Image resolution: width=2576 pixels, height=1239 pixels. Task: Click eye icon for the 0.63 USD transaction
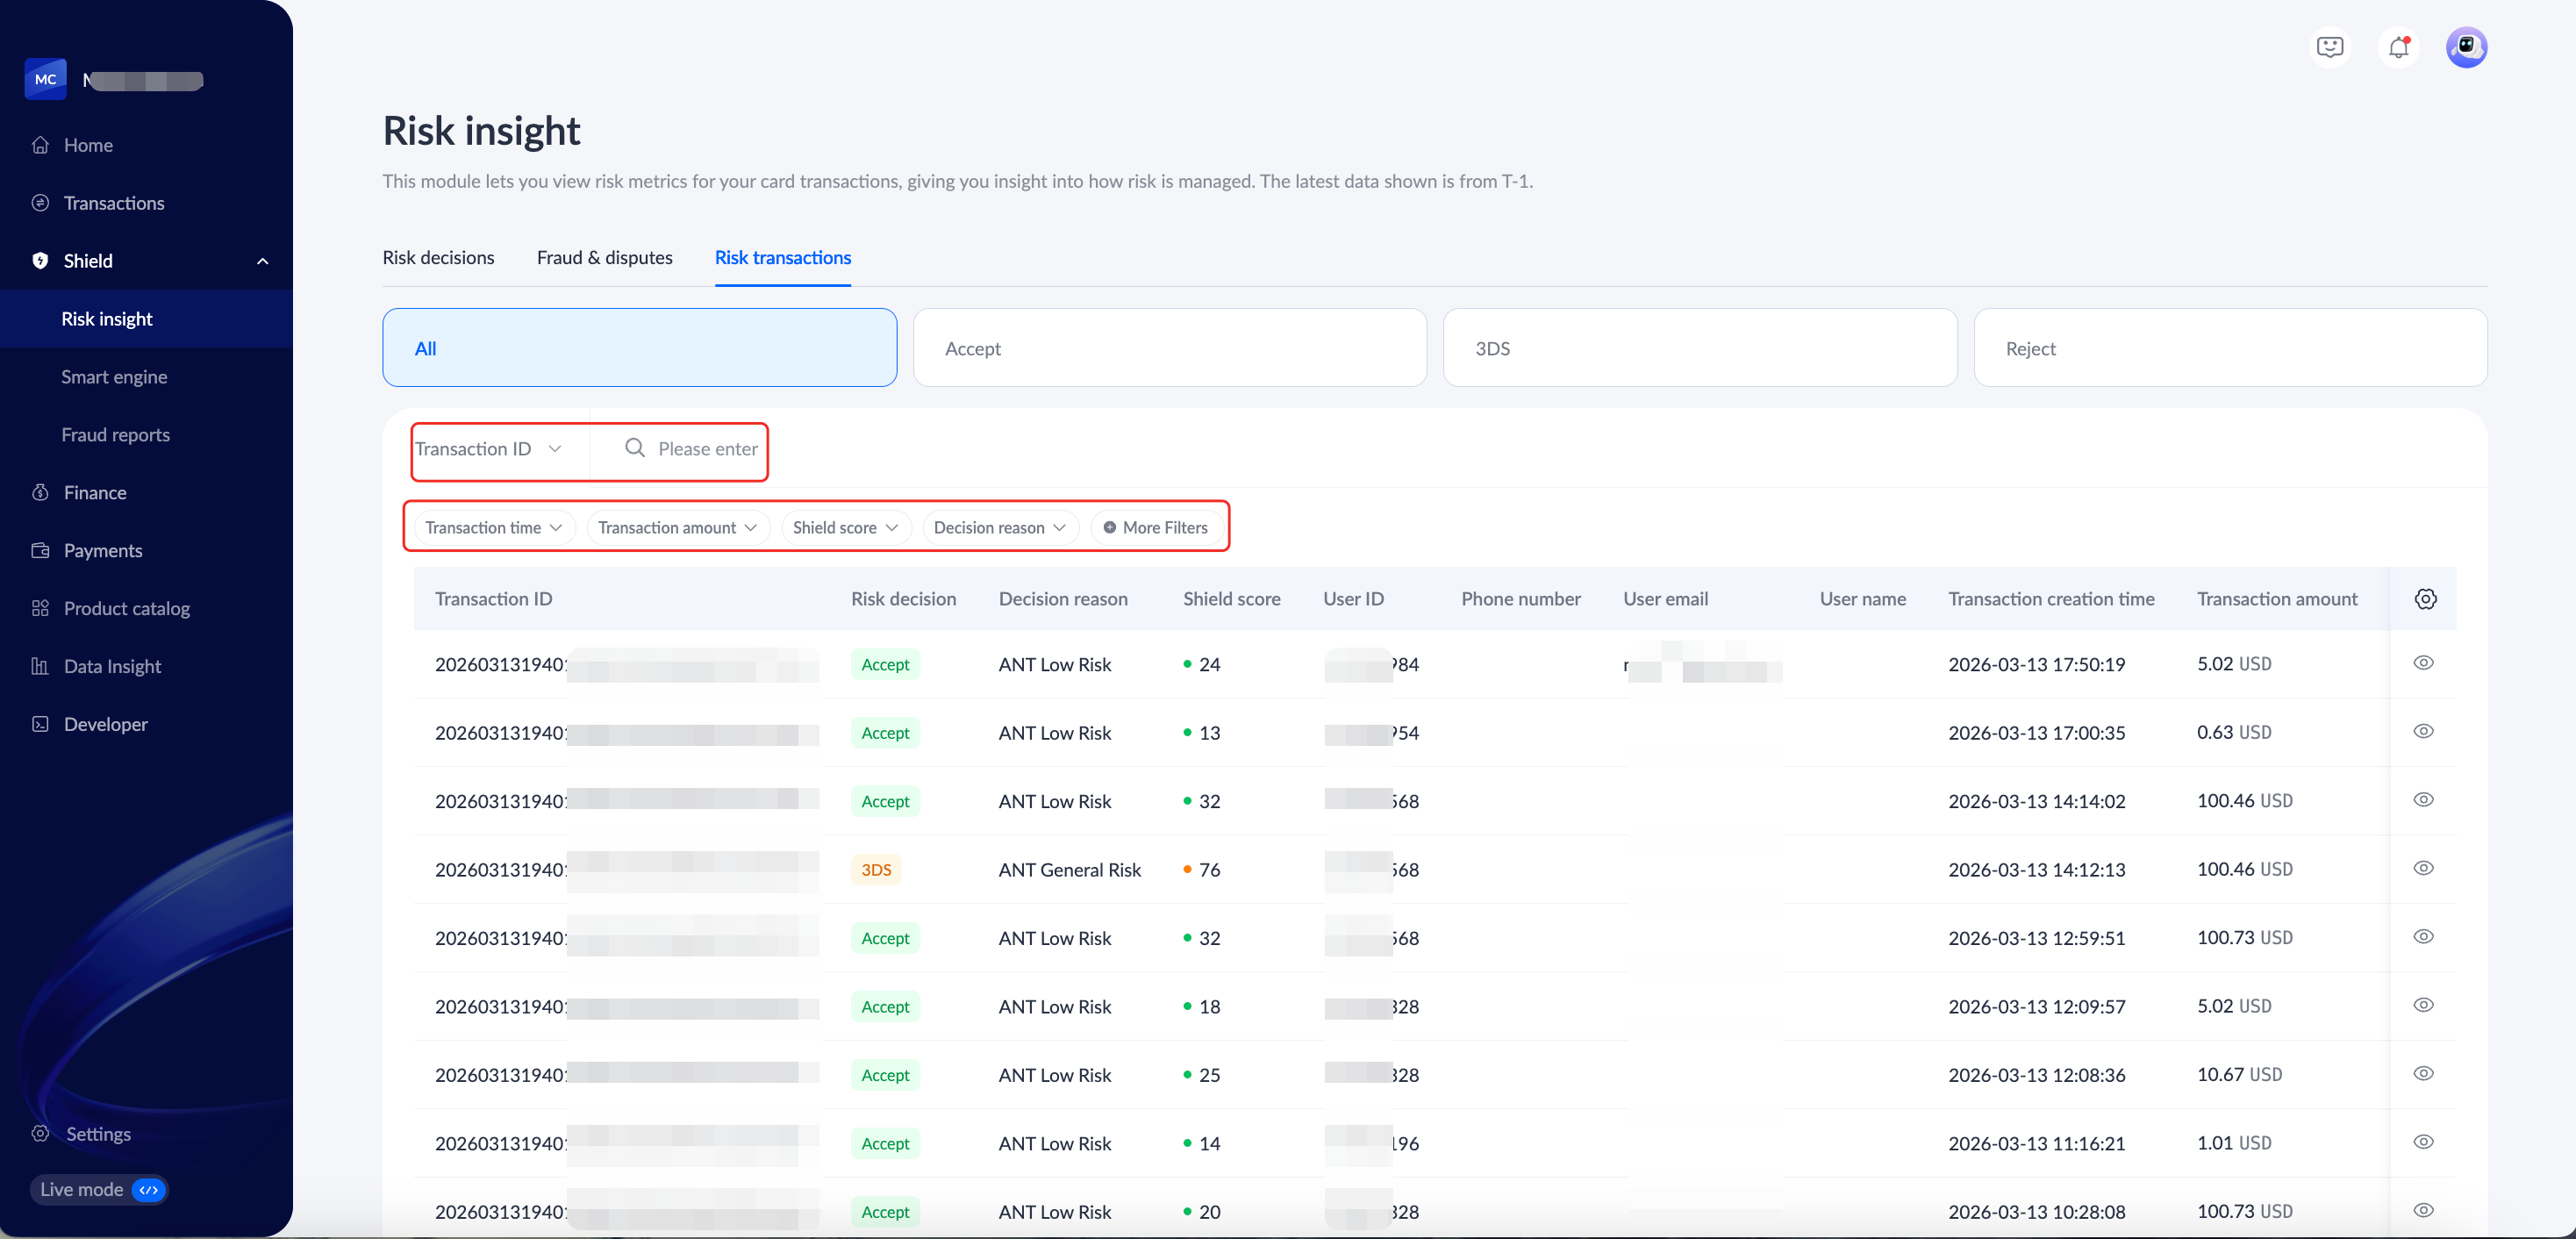2423,731
